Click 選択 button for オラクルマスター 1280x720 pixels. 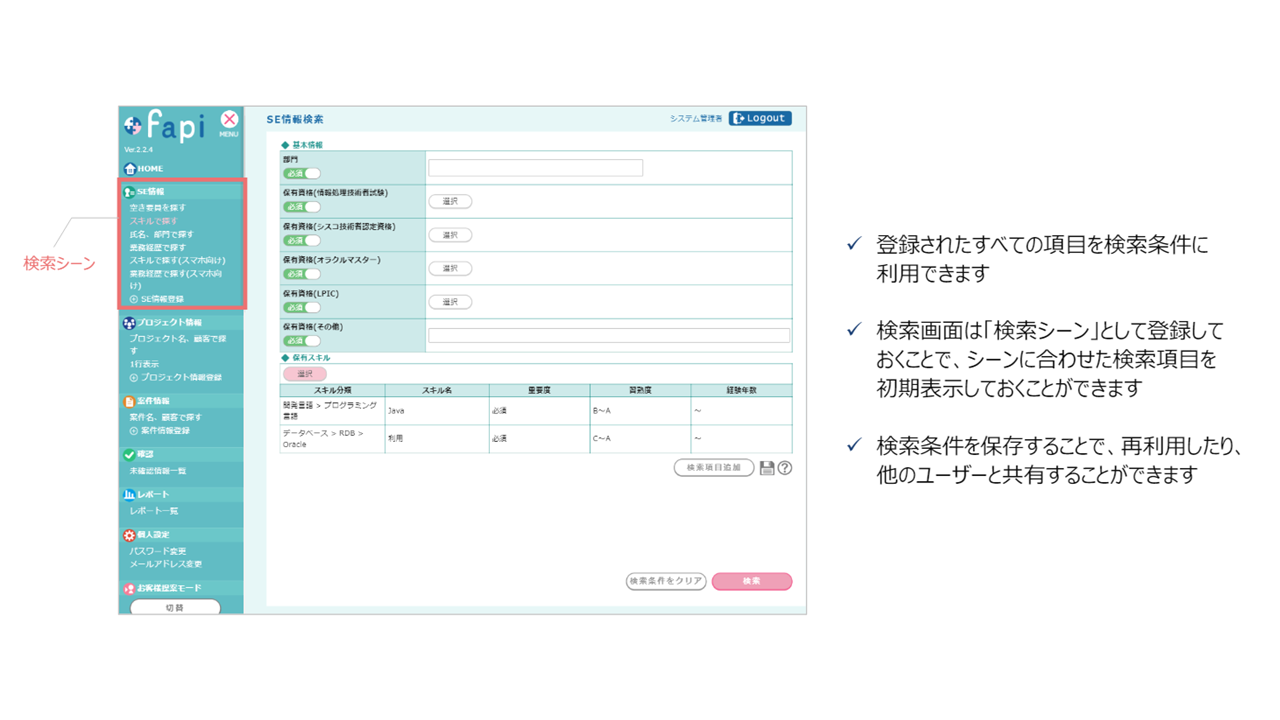pos(450,269)
